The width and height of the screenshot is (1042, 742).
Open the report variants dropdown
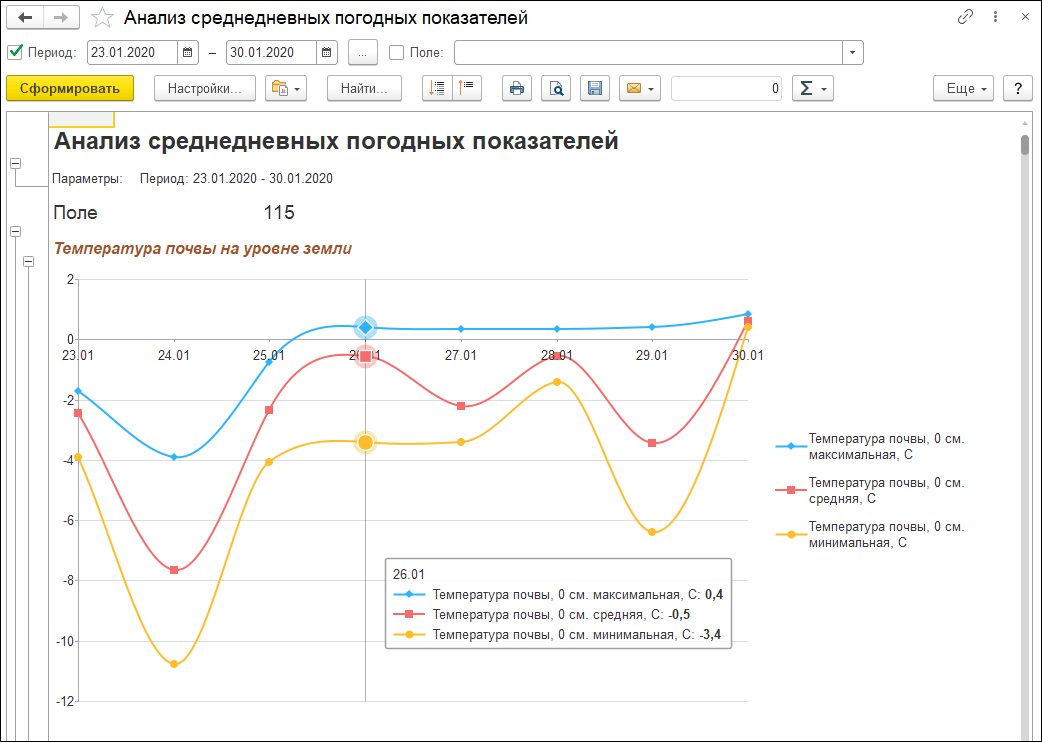click(286, 88)
